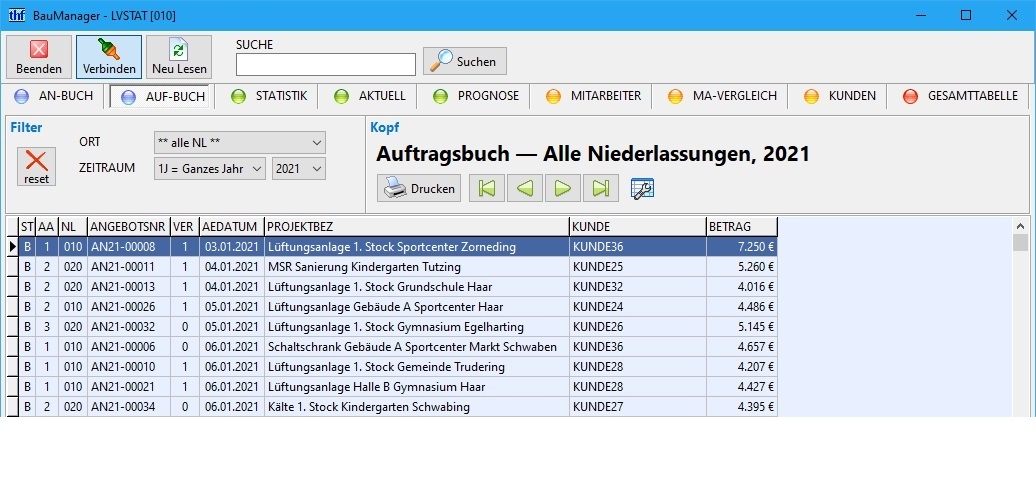
Task: Click the KUNDE column header
Action: coord(638,227)
